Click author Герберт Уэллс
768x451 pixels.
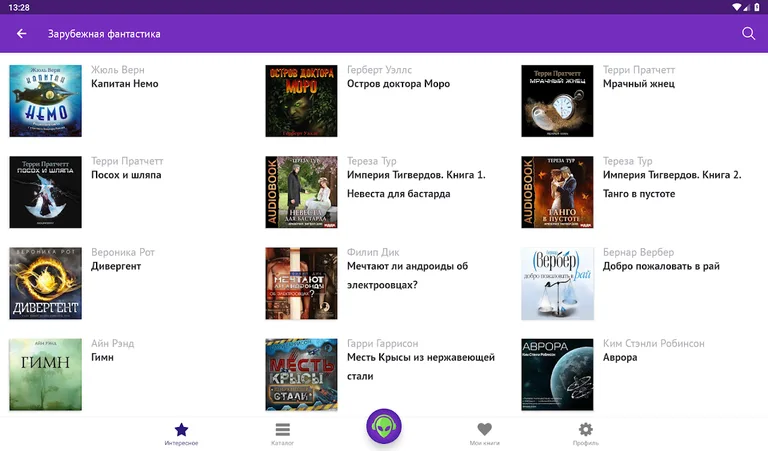coord(380,70)
